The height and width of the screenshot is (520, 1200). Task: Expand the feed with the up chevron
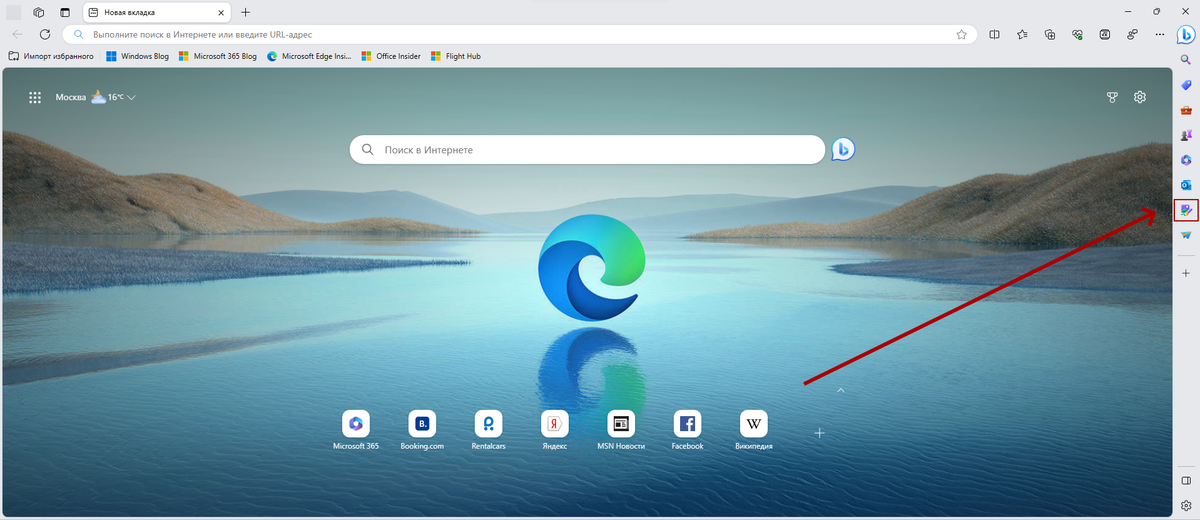[x=840, y=389]
